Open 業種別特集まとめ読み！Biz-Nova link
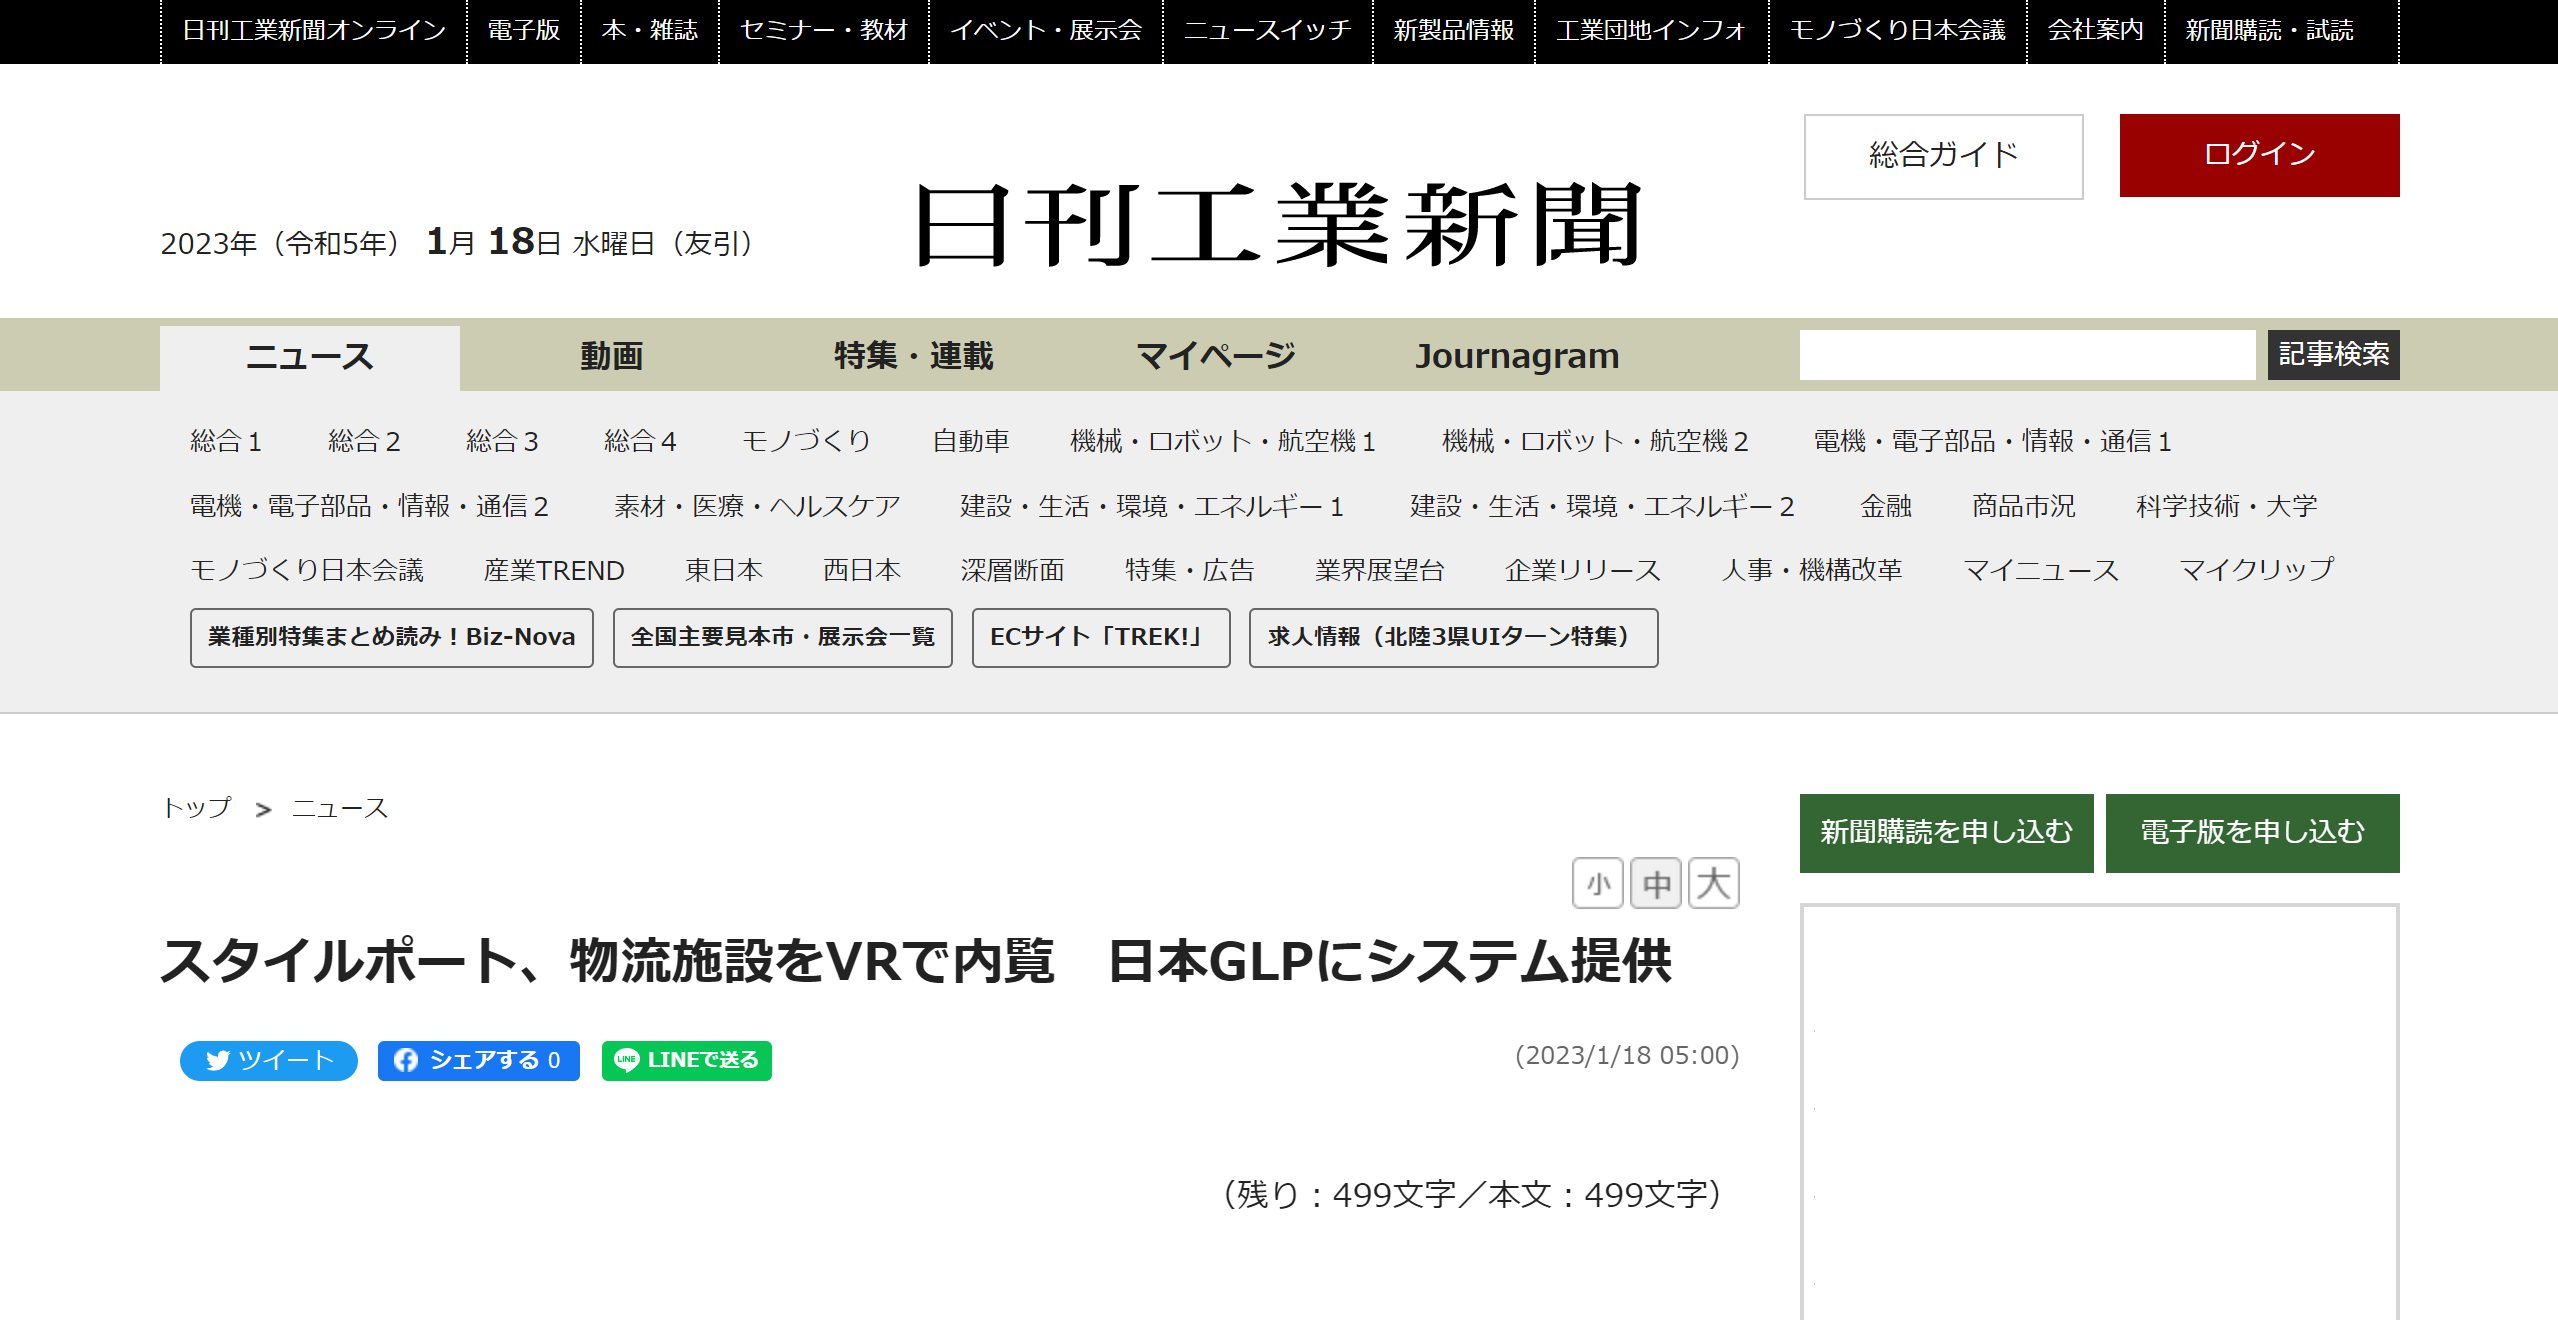 pos(391,637)
